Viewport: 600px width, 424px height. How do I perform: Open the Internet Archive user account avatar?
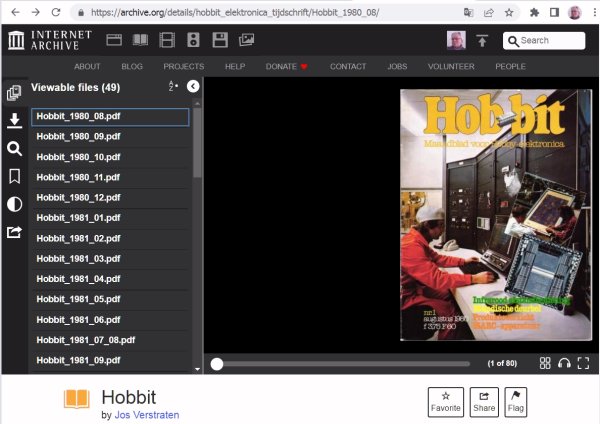click(456, 40)
